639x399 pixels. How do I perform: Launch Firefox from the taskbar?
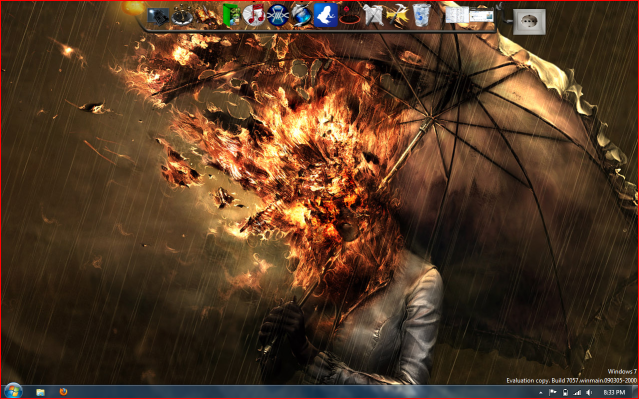[63, 392]
